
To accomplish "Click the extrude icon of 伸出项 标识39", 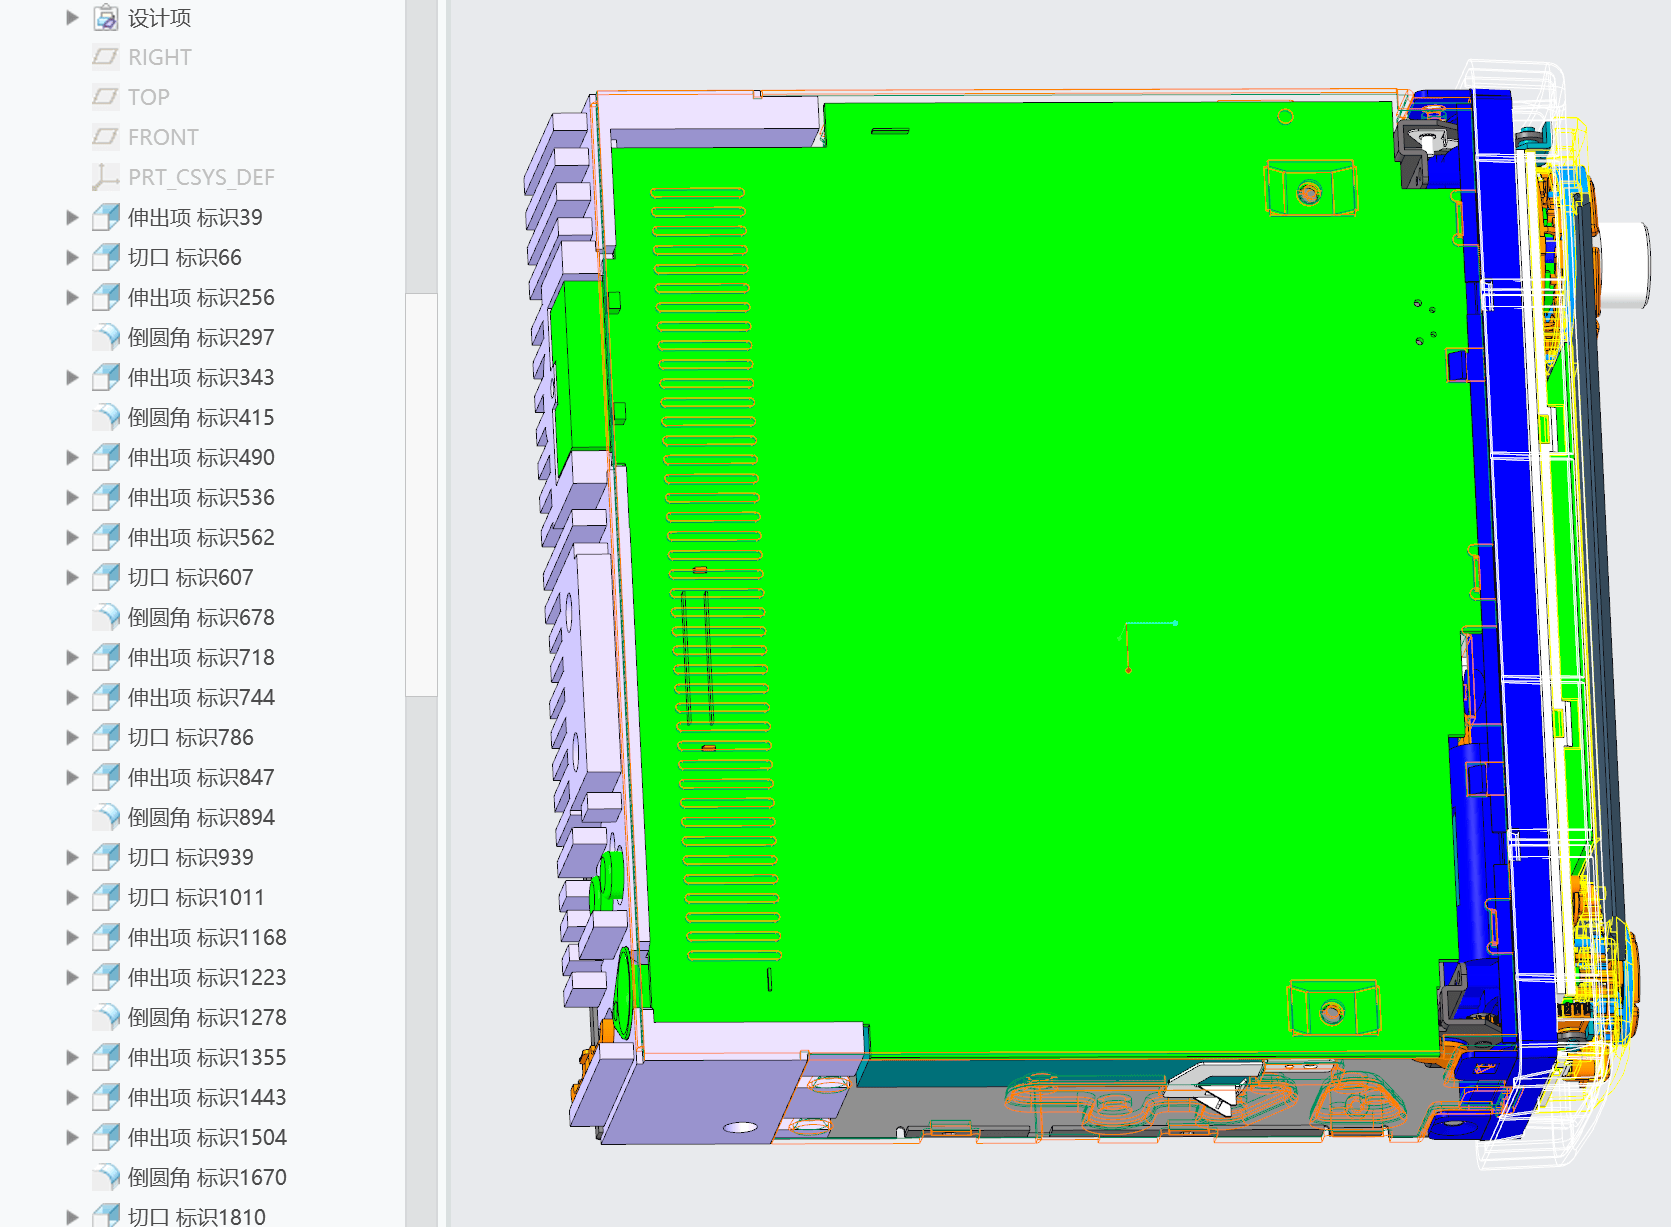I will pyautogui.click(x=106, y=217).
